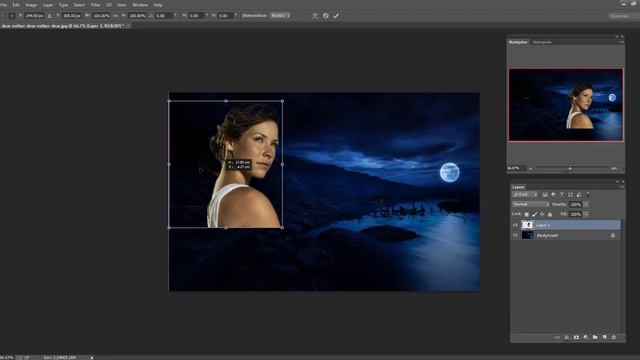Image resolution: width=640 pixels, height=360 pixels.
Task: Switch to the Navigator tab
Action: click(x=518, y=42)
